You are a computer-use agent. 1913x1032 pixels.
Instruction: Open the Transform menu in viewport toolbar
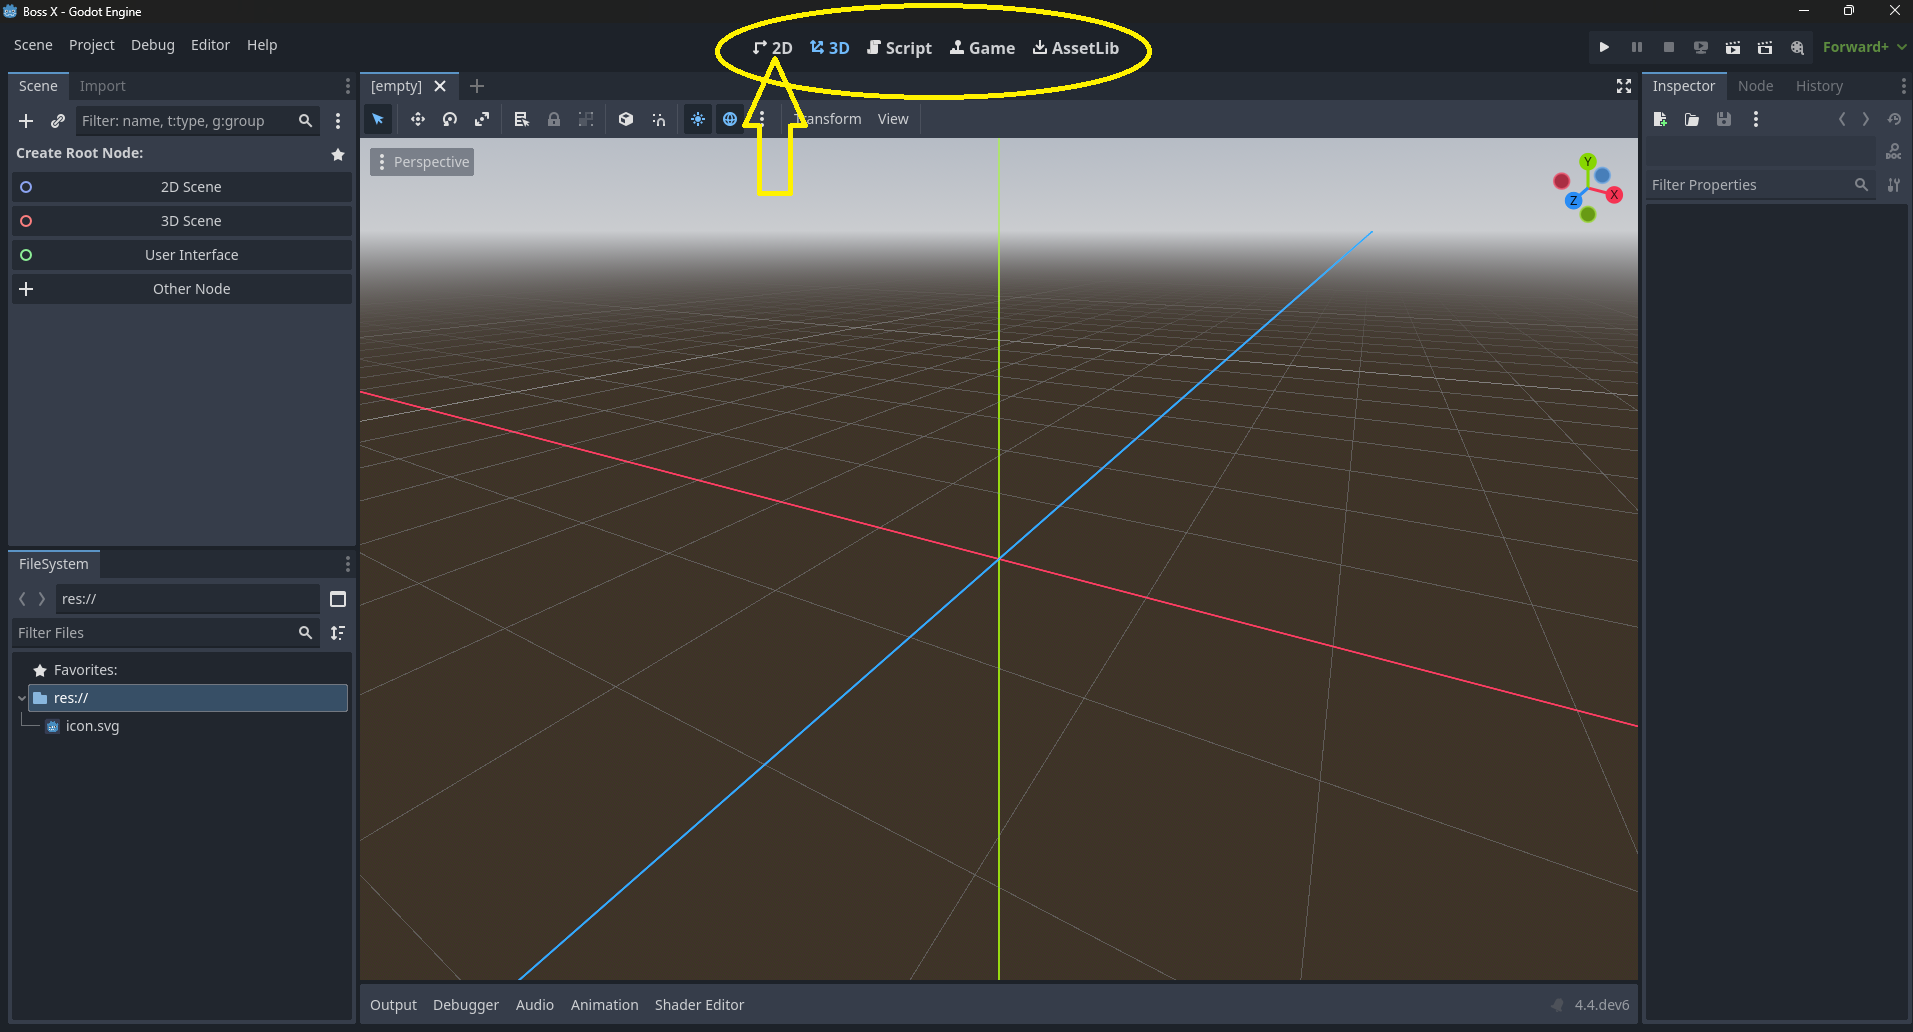828,119
